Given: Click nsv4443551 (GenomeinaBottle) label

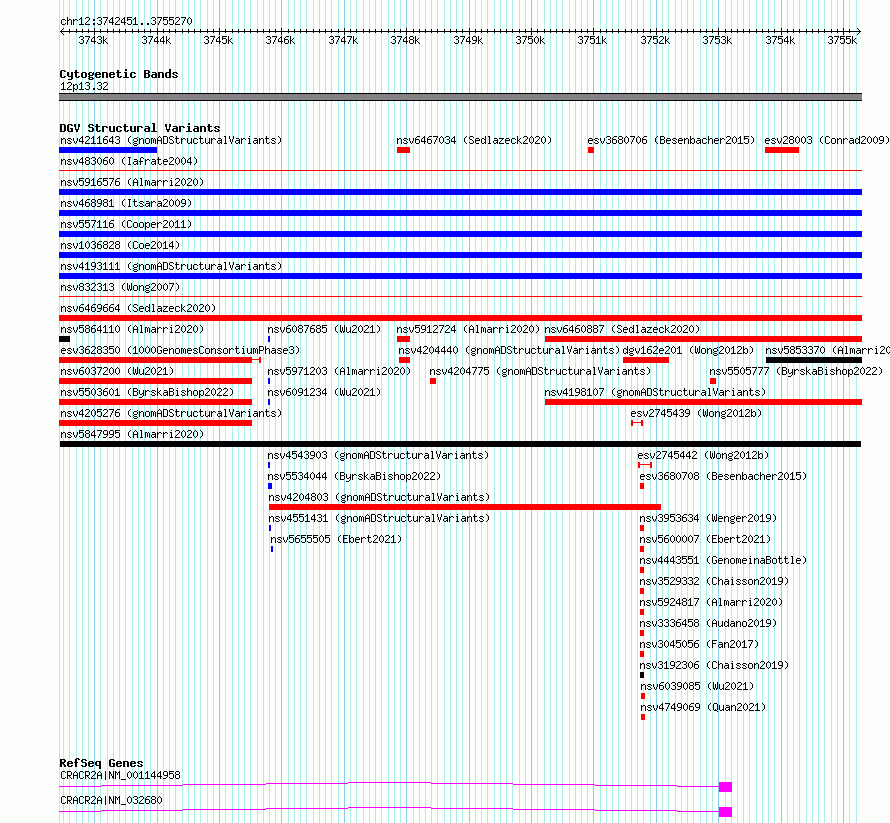Looking at the screenshot, I should [723, 560].
